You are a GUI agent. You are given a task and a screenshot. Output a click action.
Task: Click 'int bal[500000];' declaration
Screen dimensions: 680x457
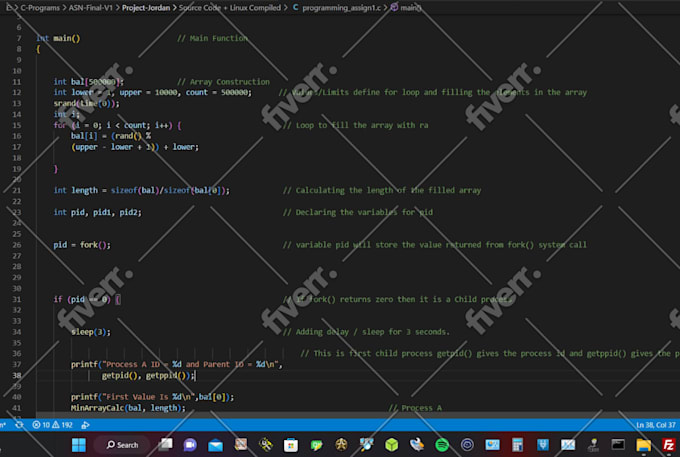click(x=88, y=82)
